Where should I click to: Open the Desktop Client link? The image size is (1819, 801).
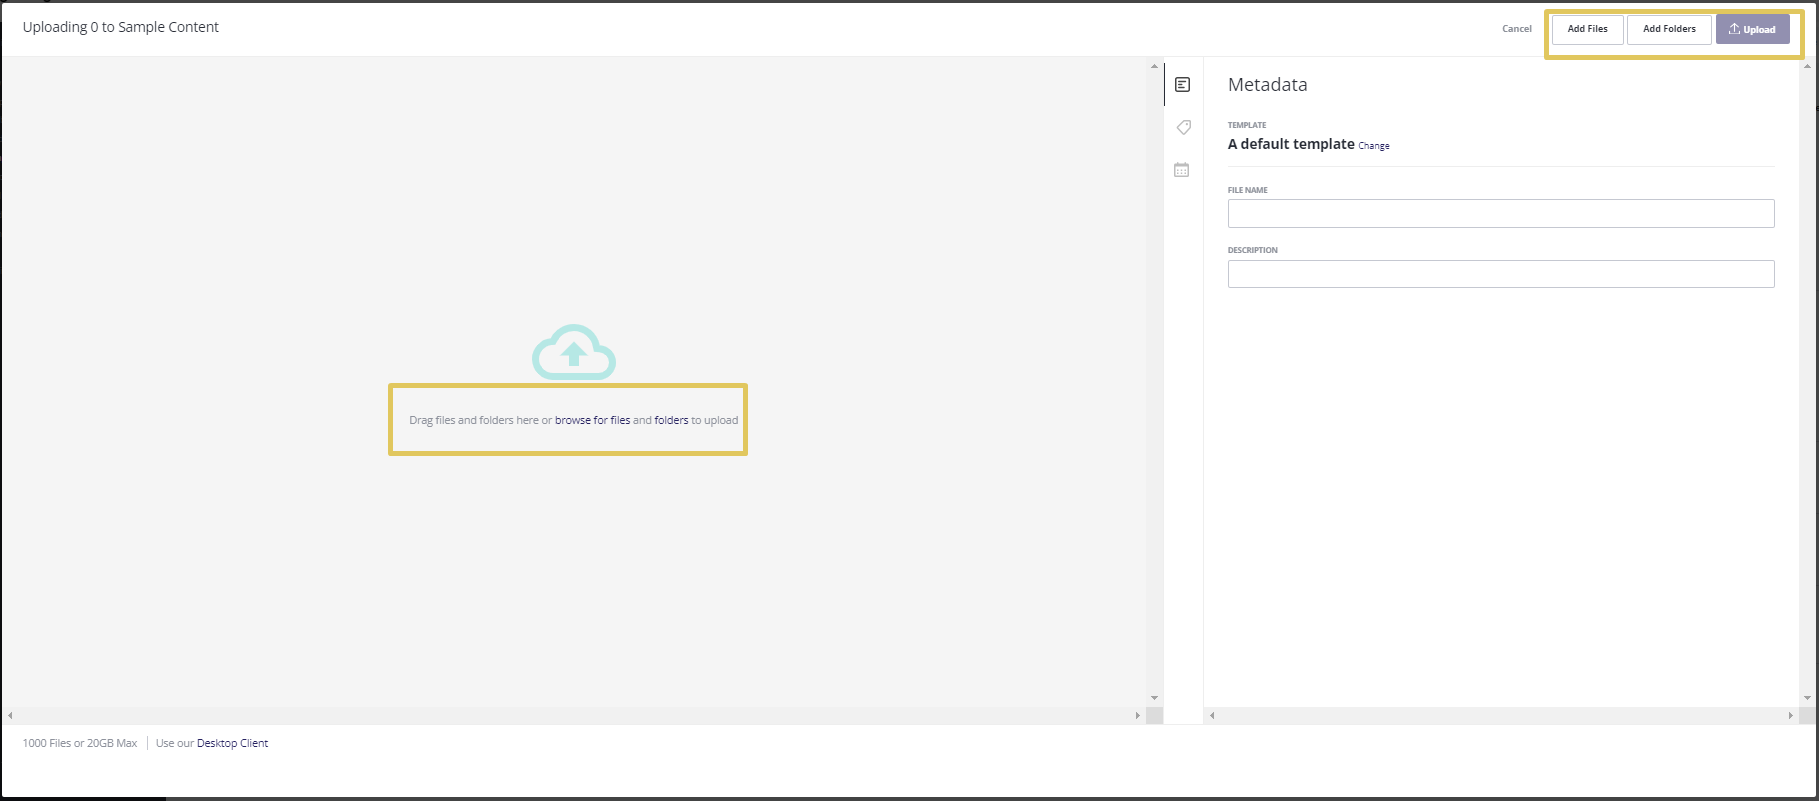pos(232,743)
